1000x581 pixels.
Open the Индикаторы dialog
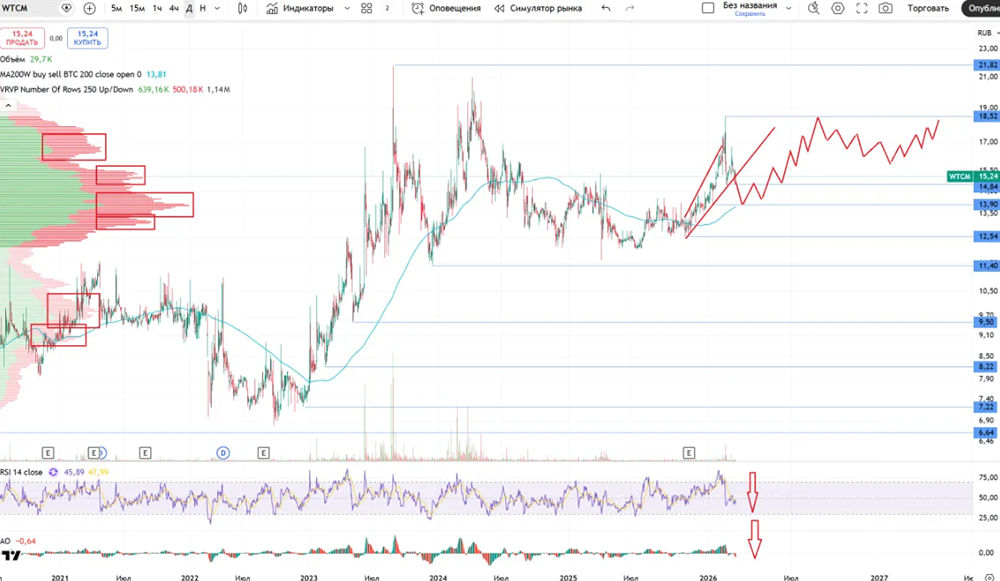[300, 8]
